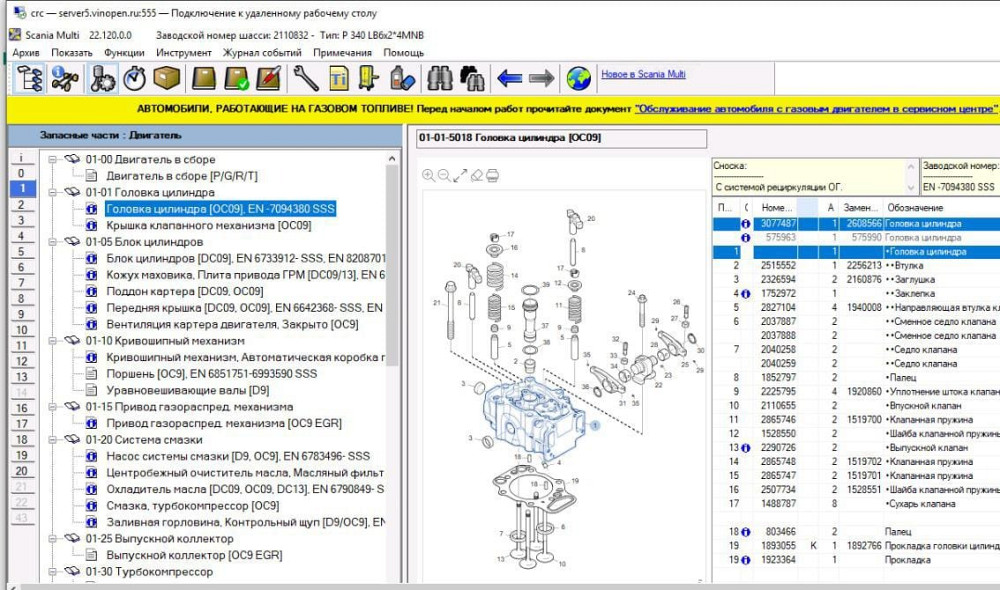Screen dimensions: 1000x590
Task: Click the cardboard box package icon
Action: tap(166, 78)
